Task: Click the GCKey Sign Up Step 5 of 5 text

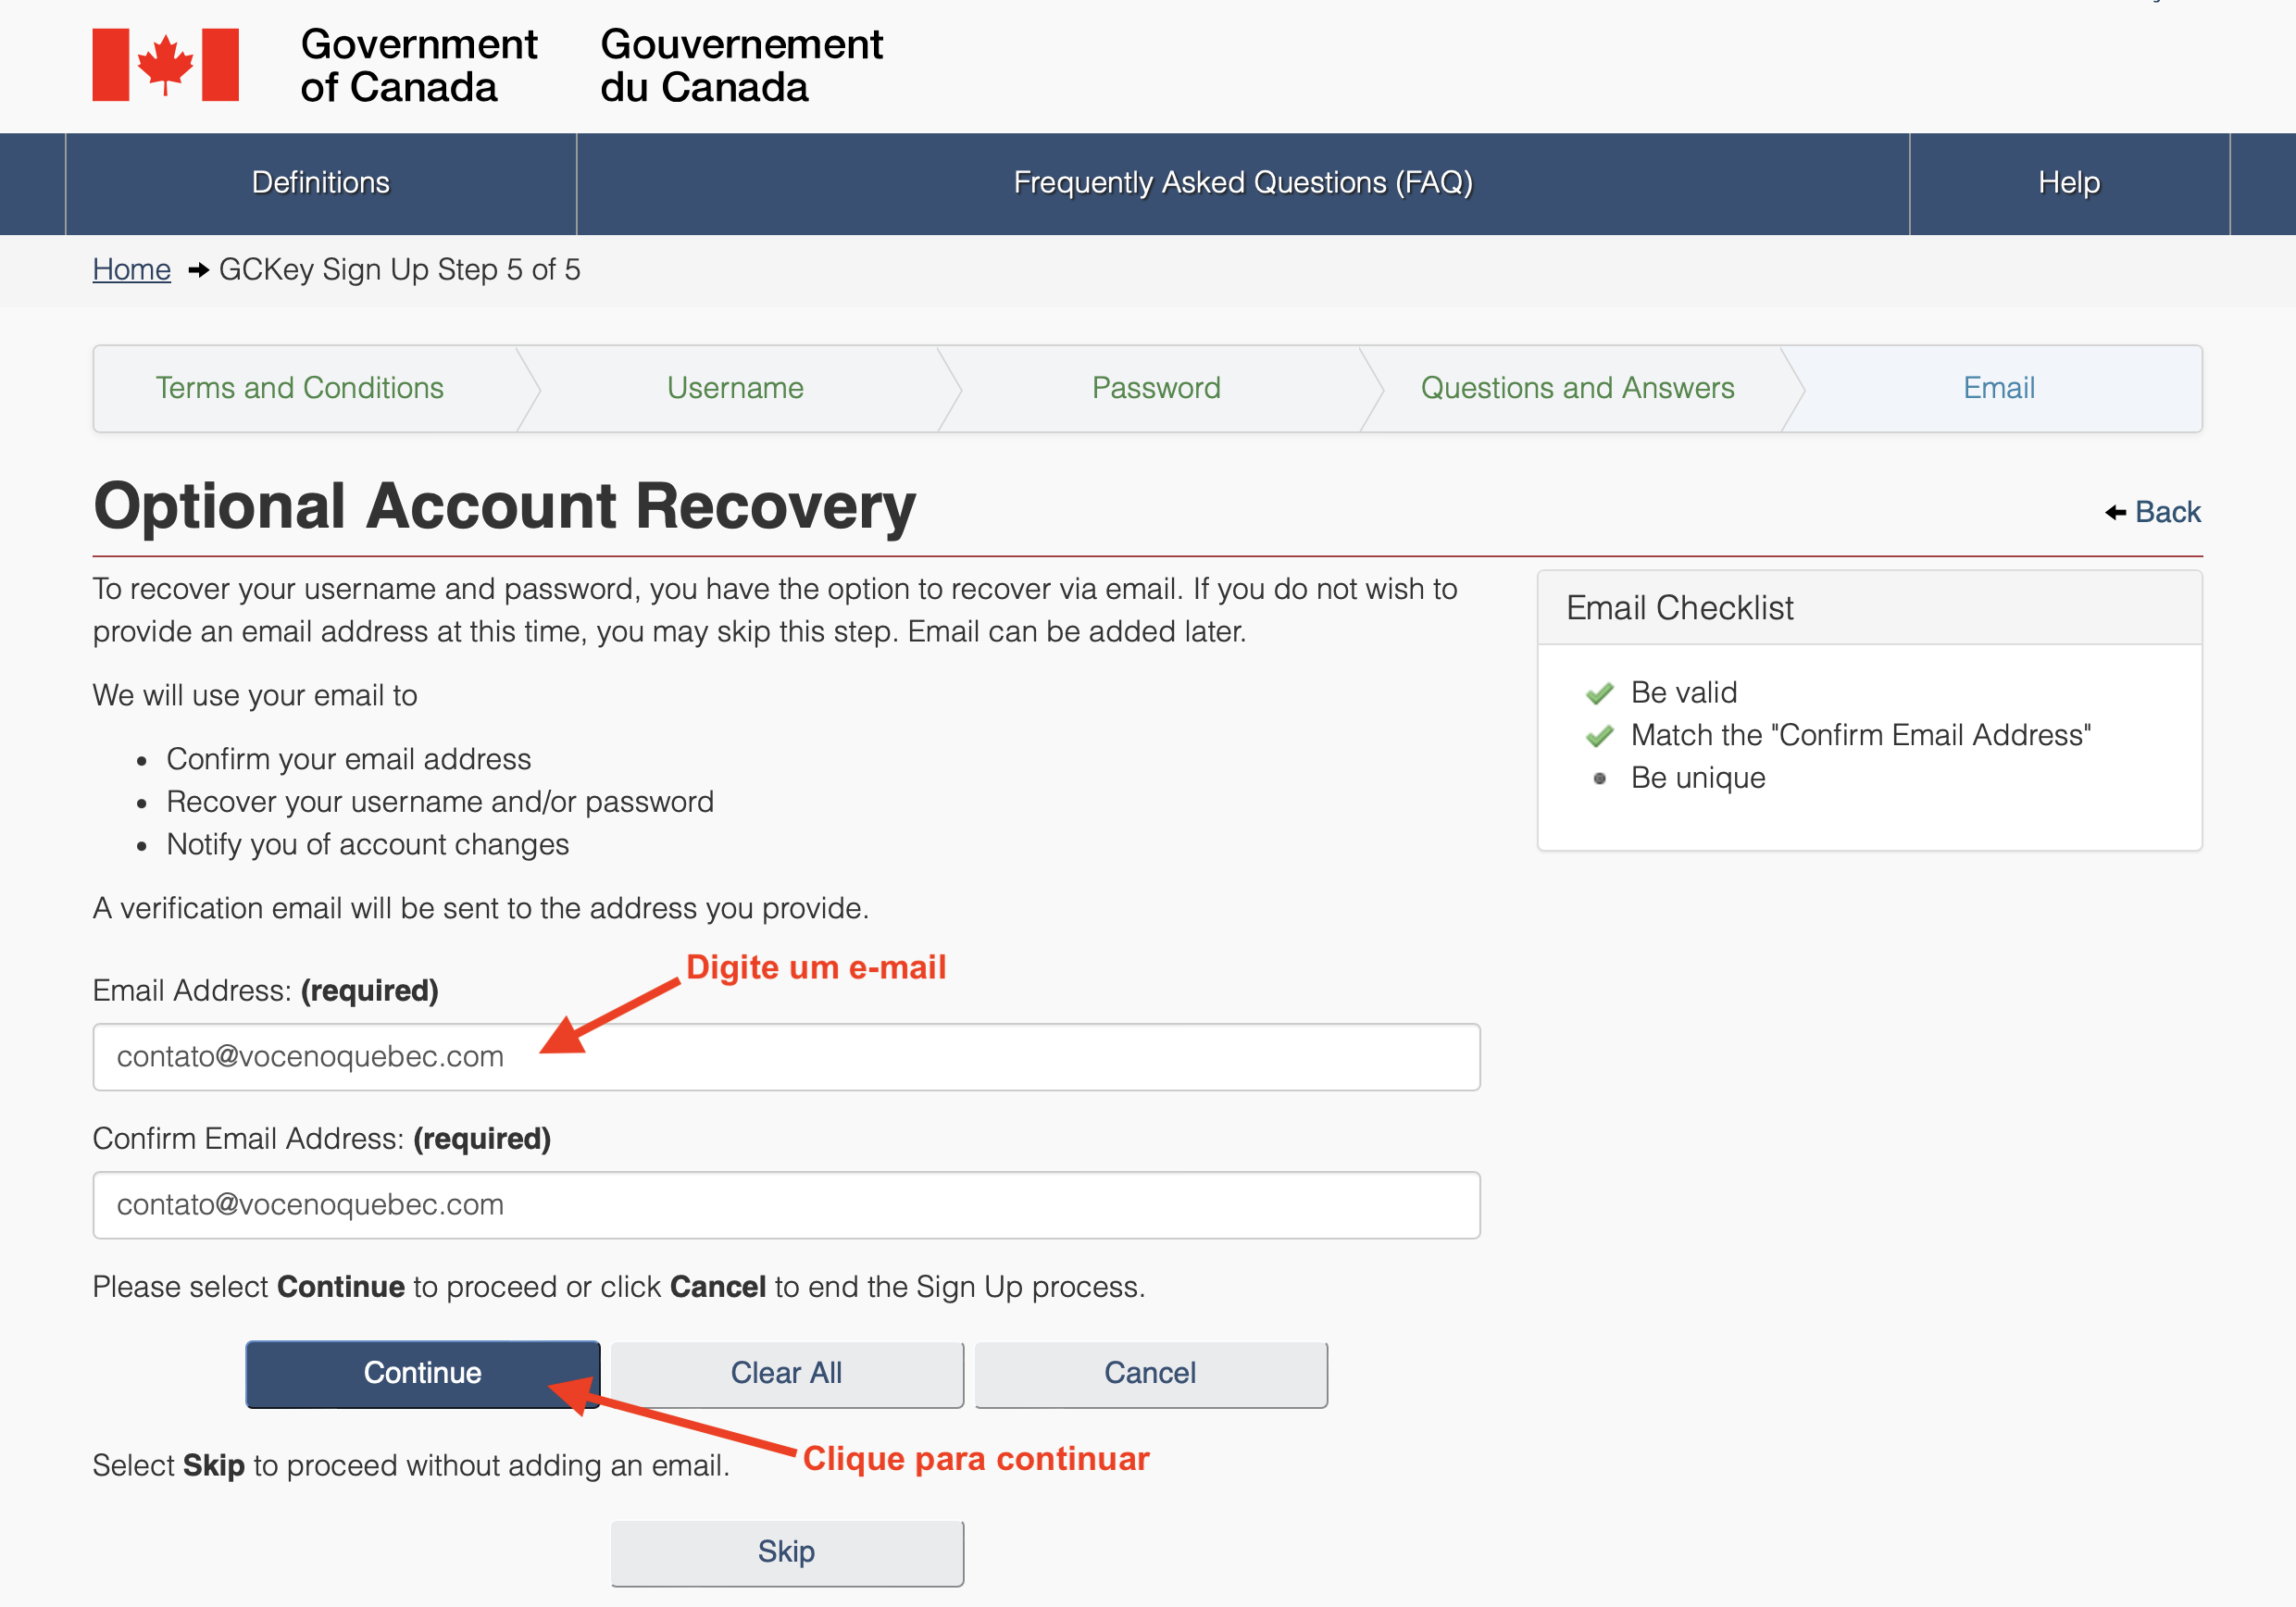Action: (x=399, y=270)
